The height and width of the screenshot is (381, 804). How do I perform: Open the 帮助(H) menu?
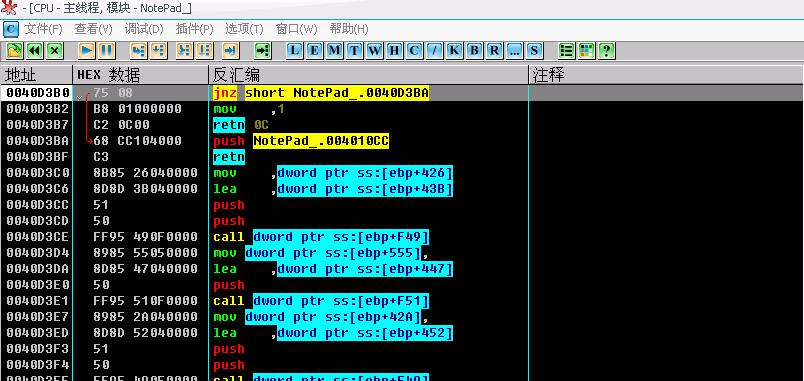pos(349,29)
